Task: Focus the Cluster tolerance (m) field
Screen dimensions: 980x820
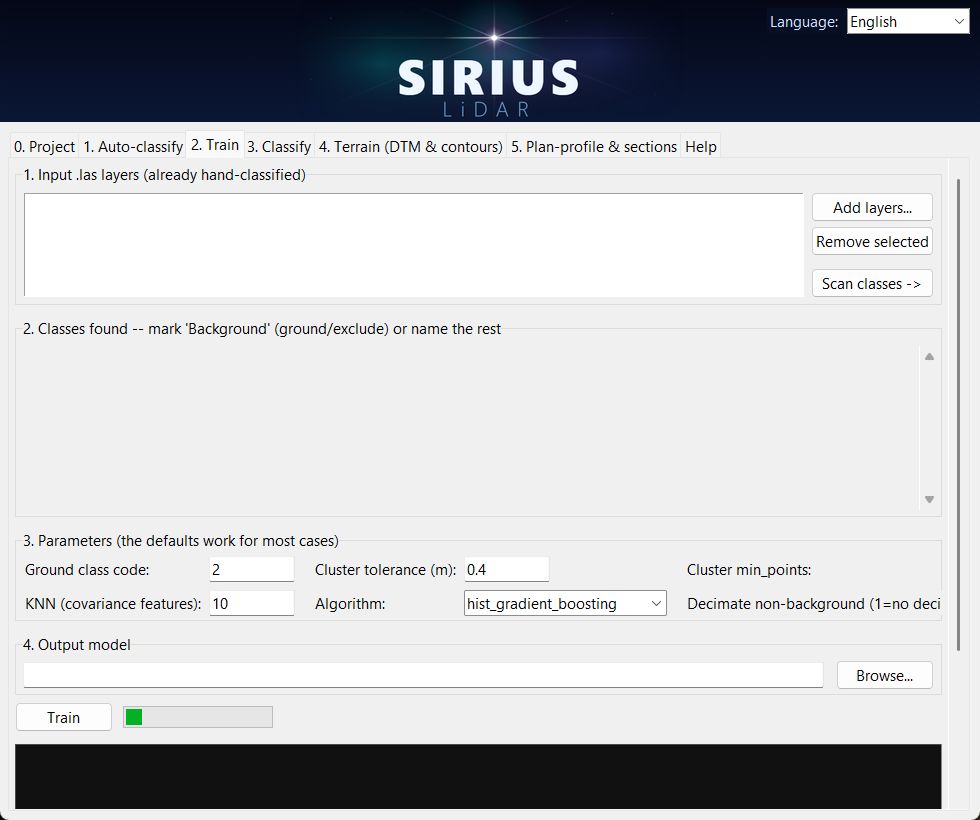Action: pyautogui.click(x=507, y=569)
